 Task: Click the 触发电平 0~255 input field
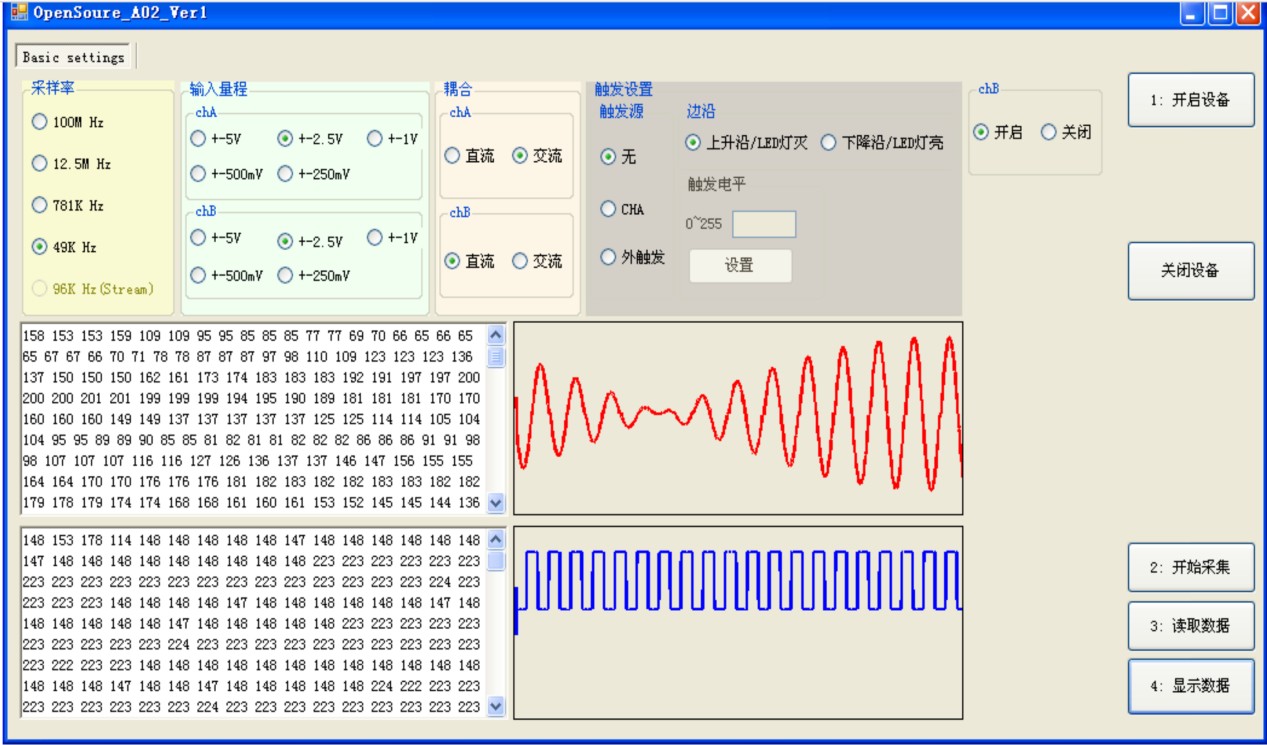pyautogui.click(x=764, y=224)
